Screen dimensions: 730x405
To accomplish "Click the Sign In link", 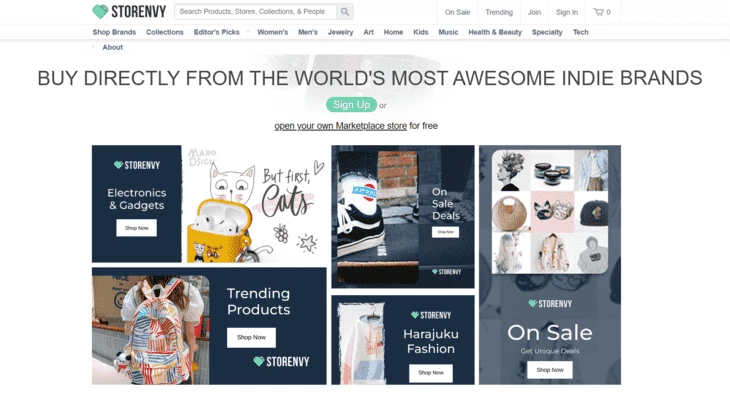I will [567, 12].
